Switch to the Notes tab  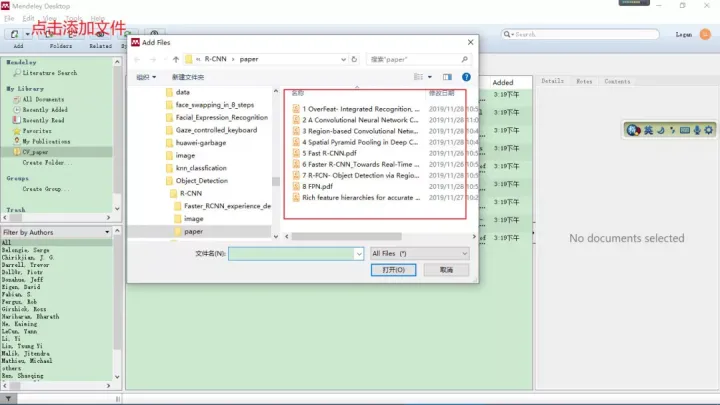point(584,81)
